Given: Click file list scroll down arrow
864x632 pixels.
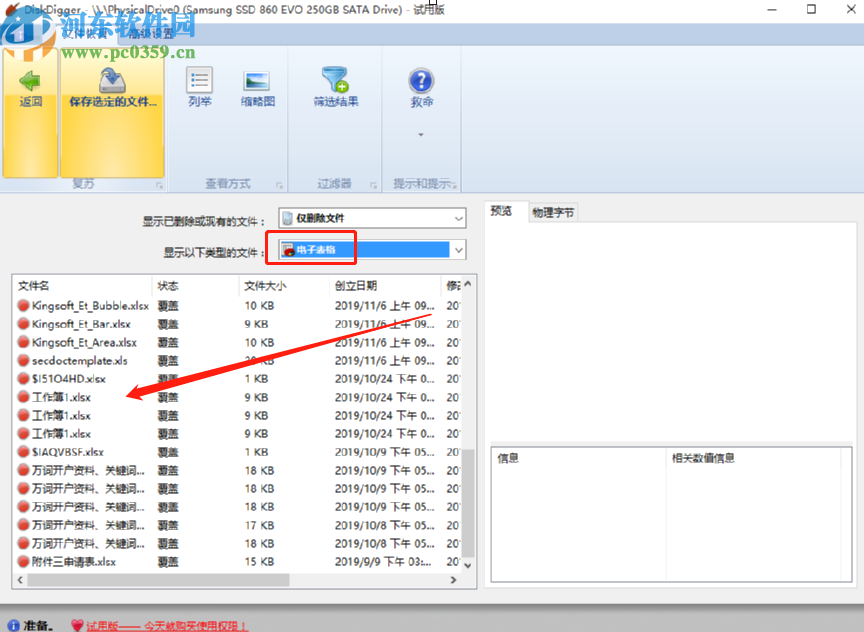Looking at the screenshot, I should click(468, 565).
